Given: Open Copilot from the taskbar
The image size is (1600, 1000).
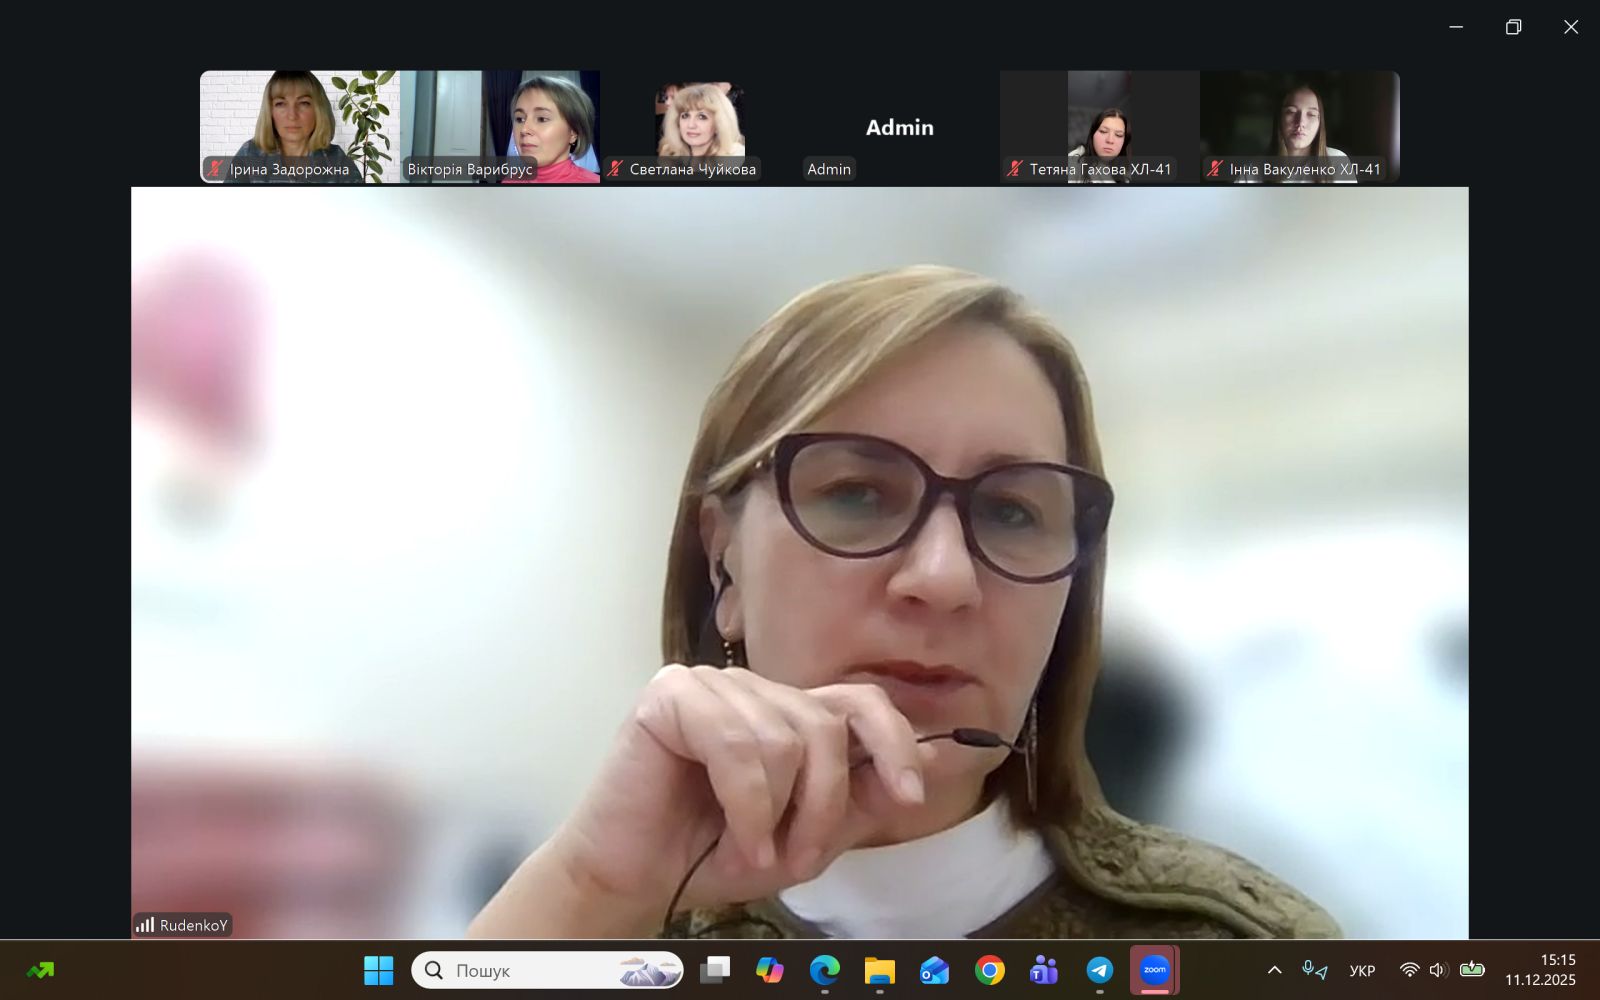Looking at the screenshot, I should pyautogui.click(x=769, y=970).
